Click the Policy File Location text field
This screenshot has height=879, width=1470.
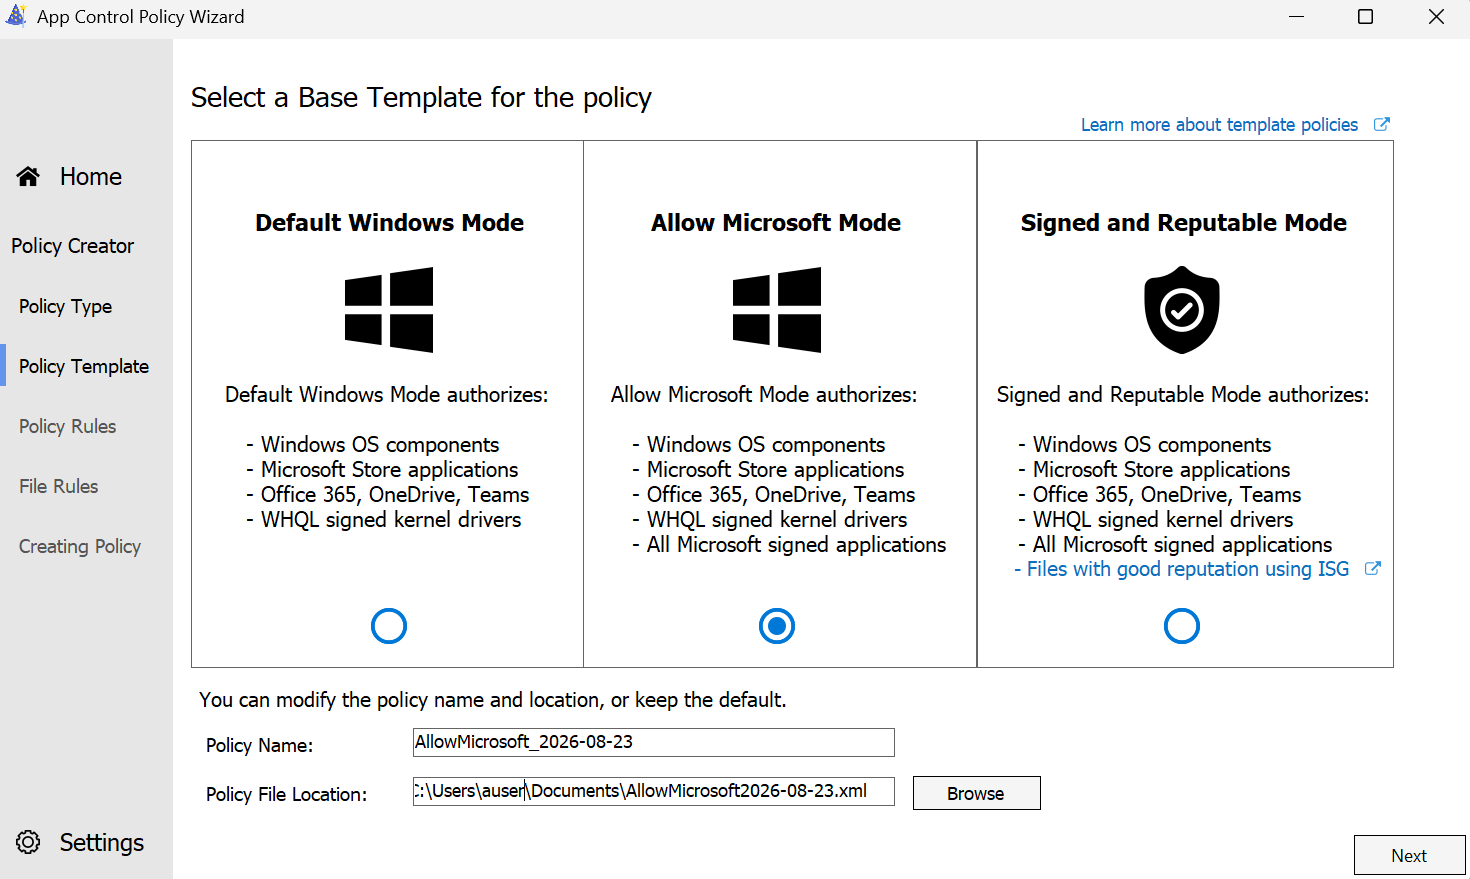654,791
